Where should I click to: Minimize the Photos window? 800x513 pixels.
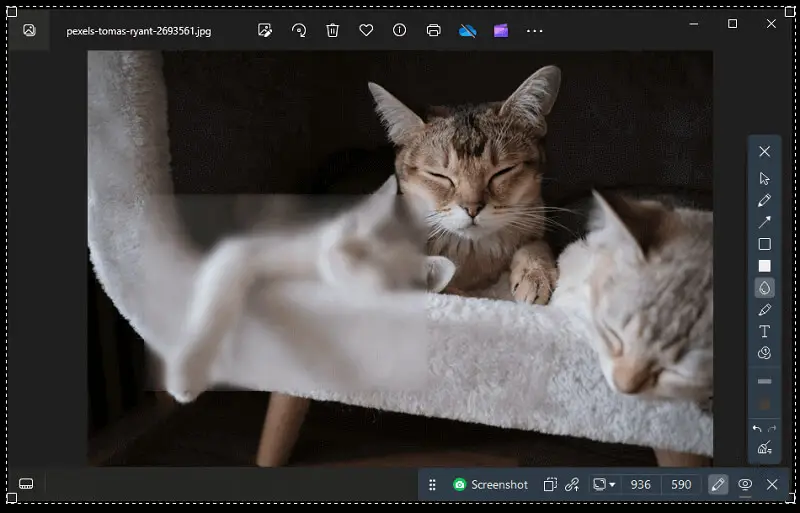coord(694,23)
